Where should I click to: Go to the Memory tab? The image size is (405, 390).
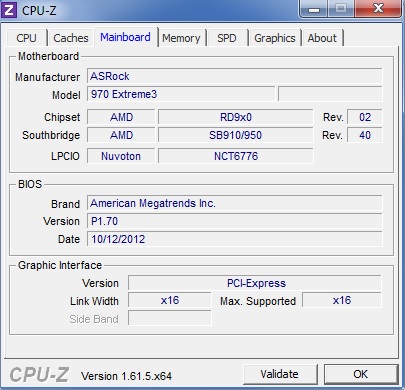[x=181, y=38]
